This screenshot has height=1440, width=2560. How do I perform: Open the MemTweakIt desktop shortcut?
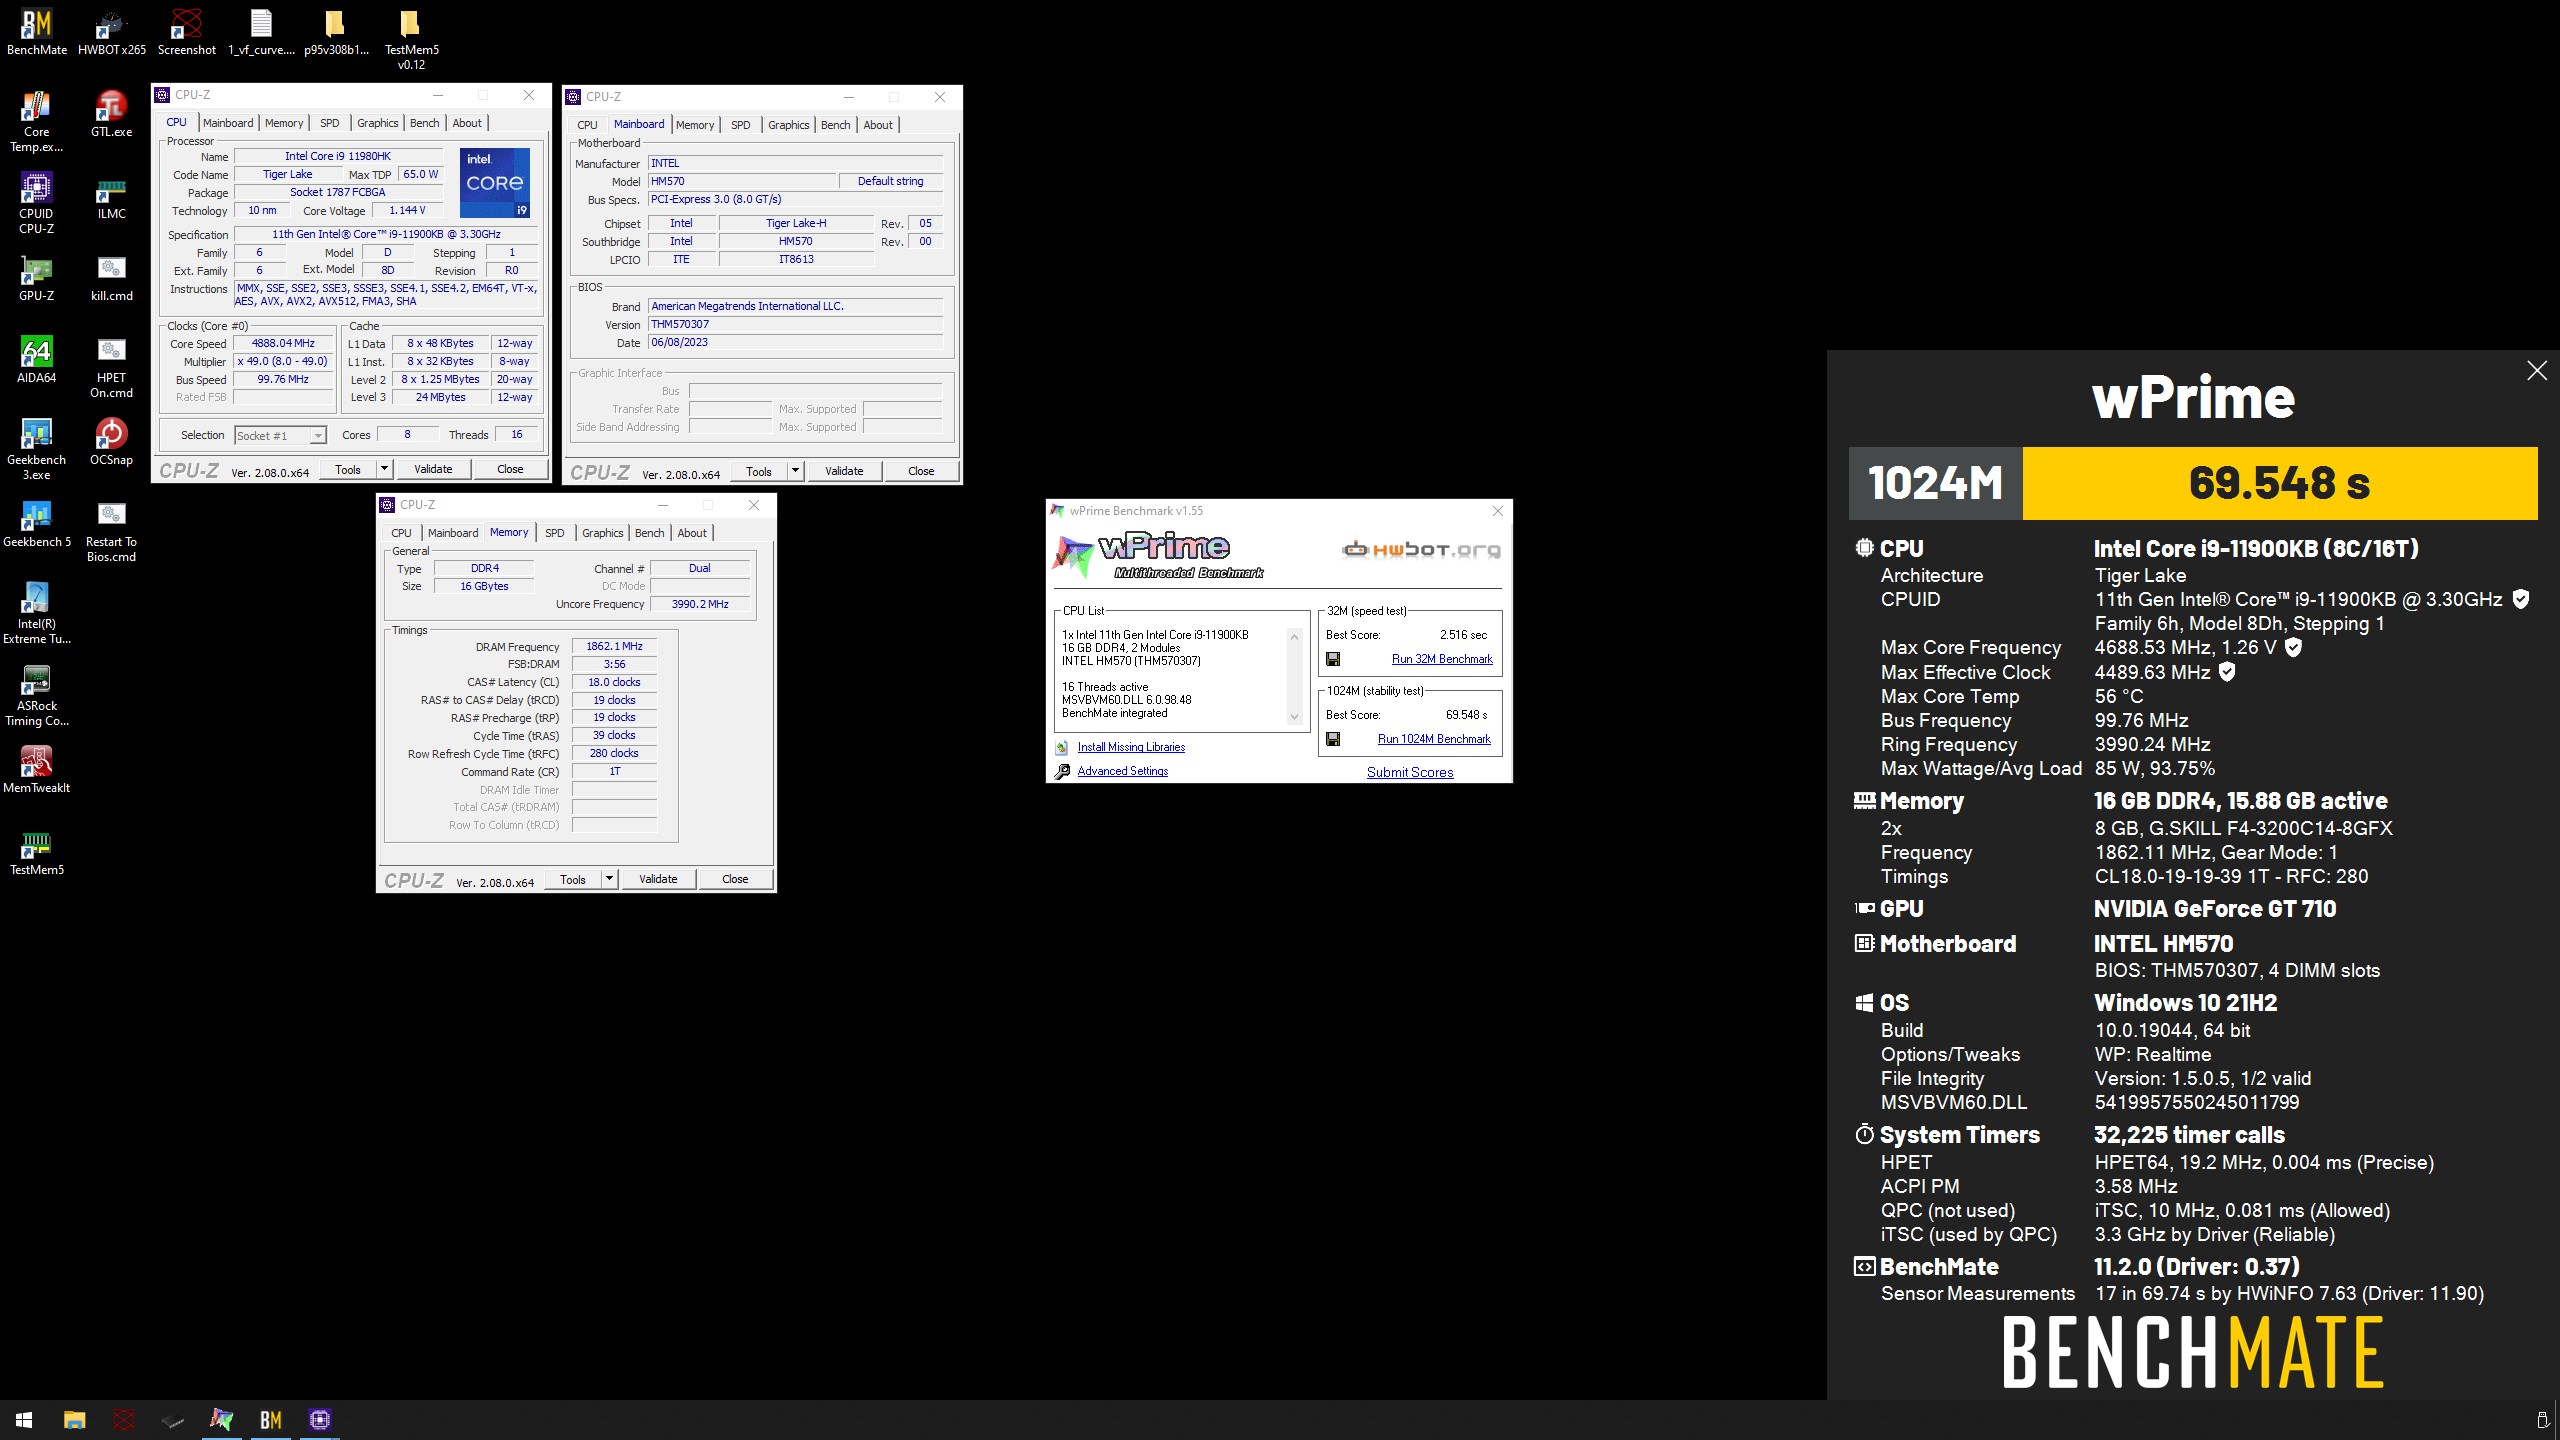click(37, 770)
